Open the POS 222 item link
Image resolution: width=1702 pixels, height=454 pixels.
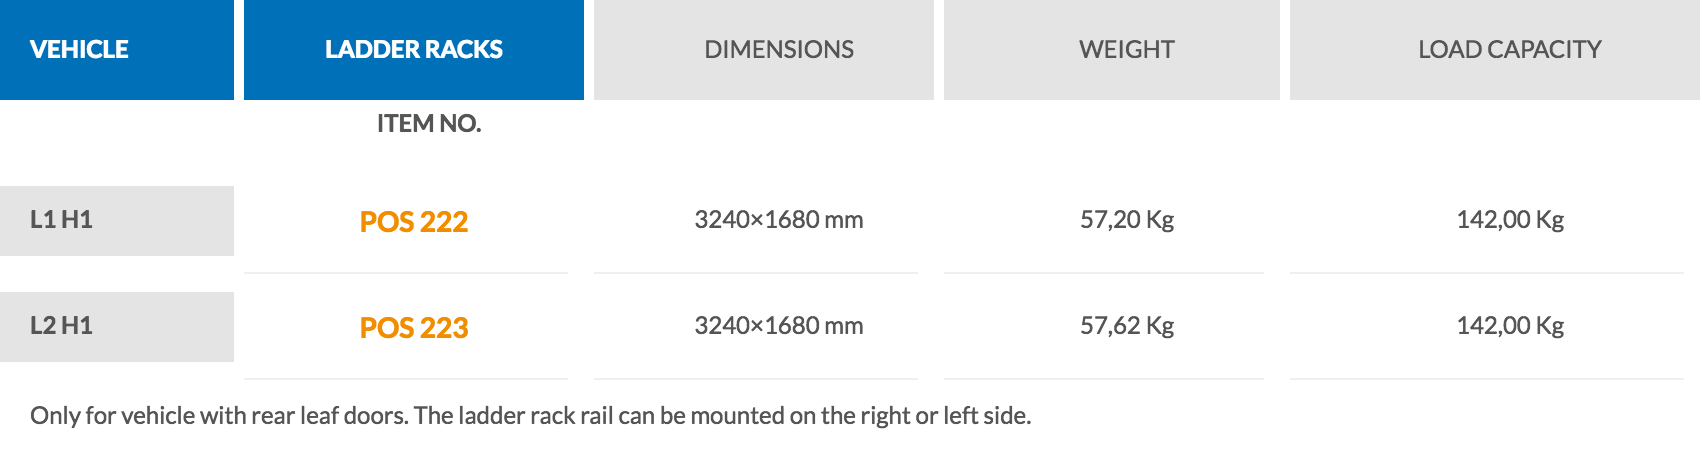coord(413,221)
